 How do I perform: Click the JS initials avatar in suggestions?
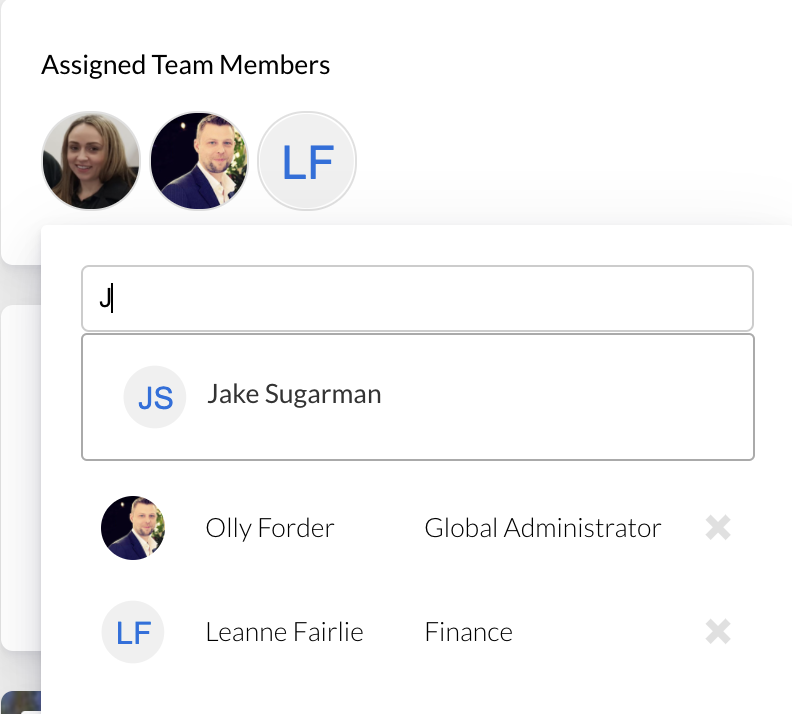click(155, 397)
